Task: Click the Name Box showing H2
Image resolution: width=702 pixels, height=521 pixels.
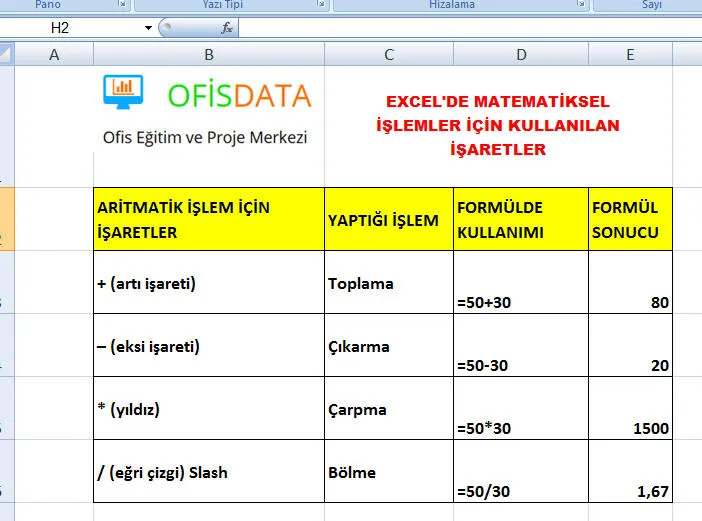Action: point(70,28)
